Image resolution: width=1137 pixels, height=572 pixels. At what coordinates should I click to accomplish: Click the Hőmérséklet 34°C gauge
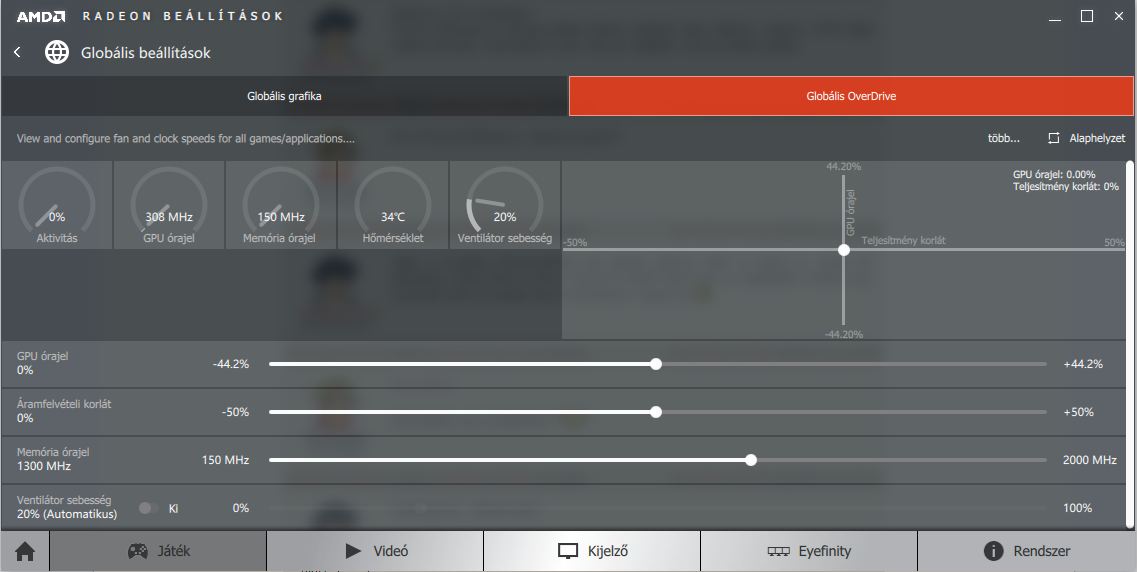pyautogui.click(x=392, y=205)
